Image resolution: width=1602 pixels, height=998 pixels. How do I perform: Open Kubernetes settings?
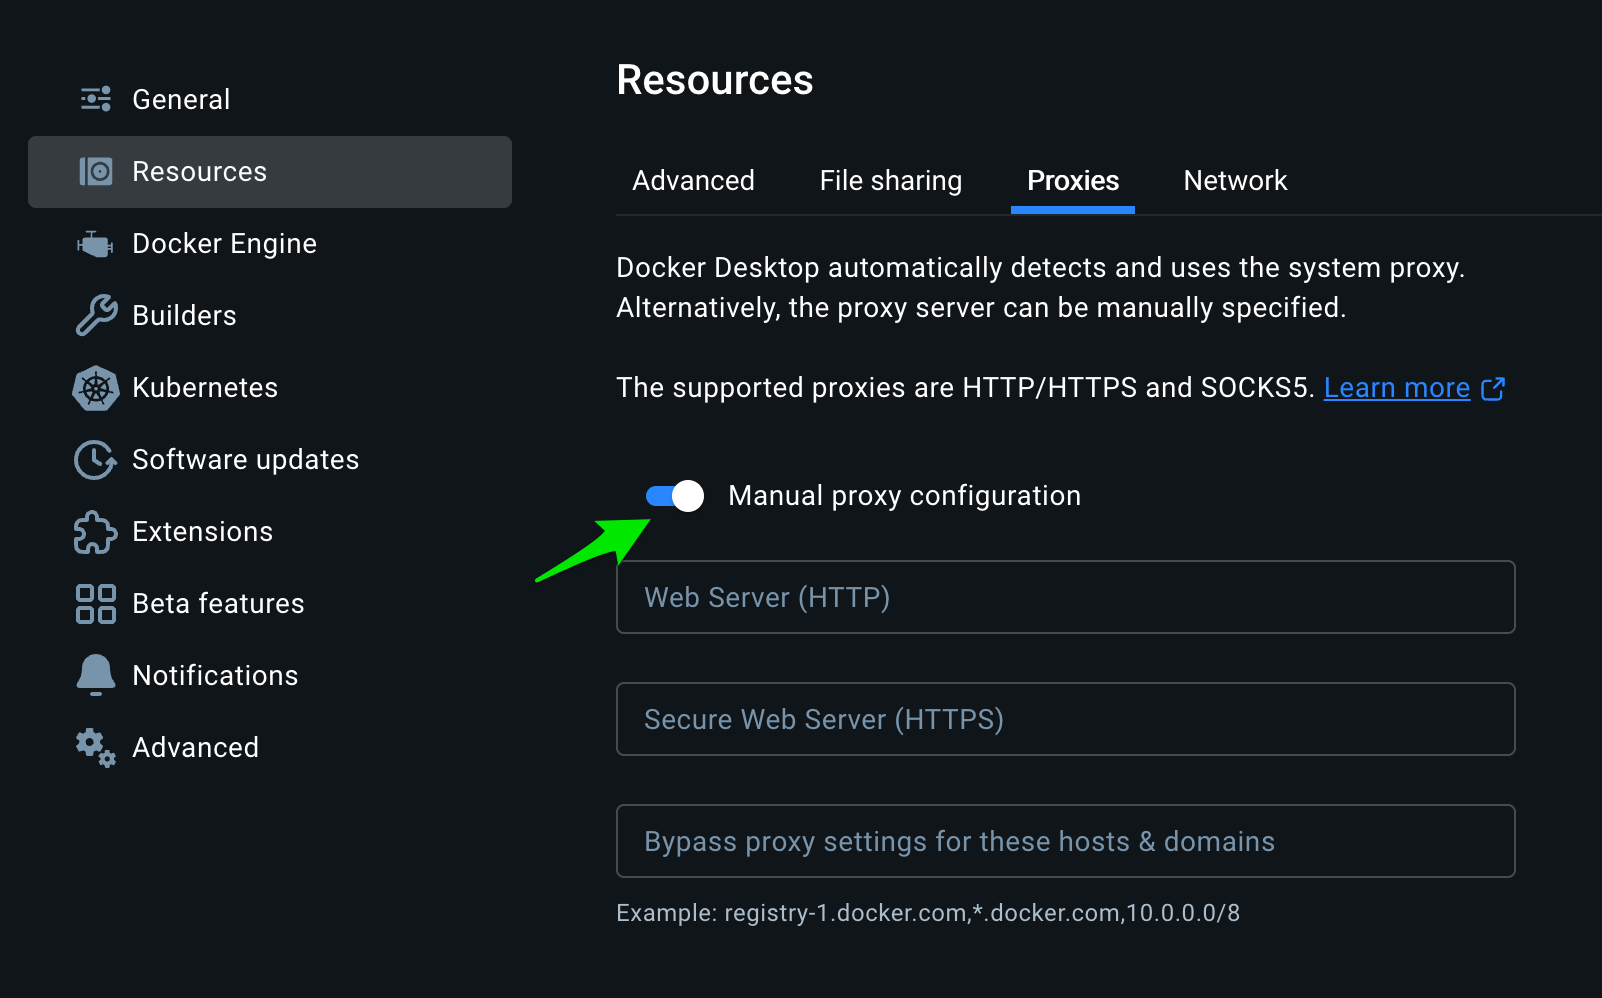tap(270, 387)
